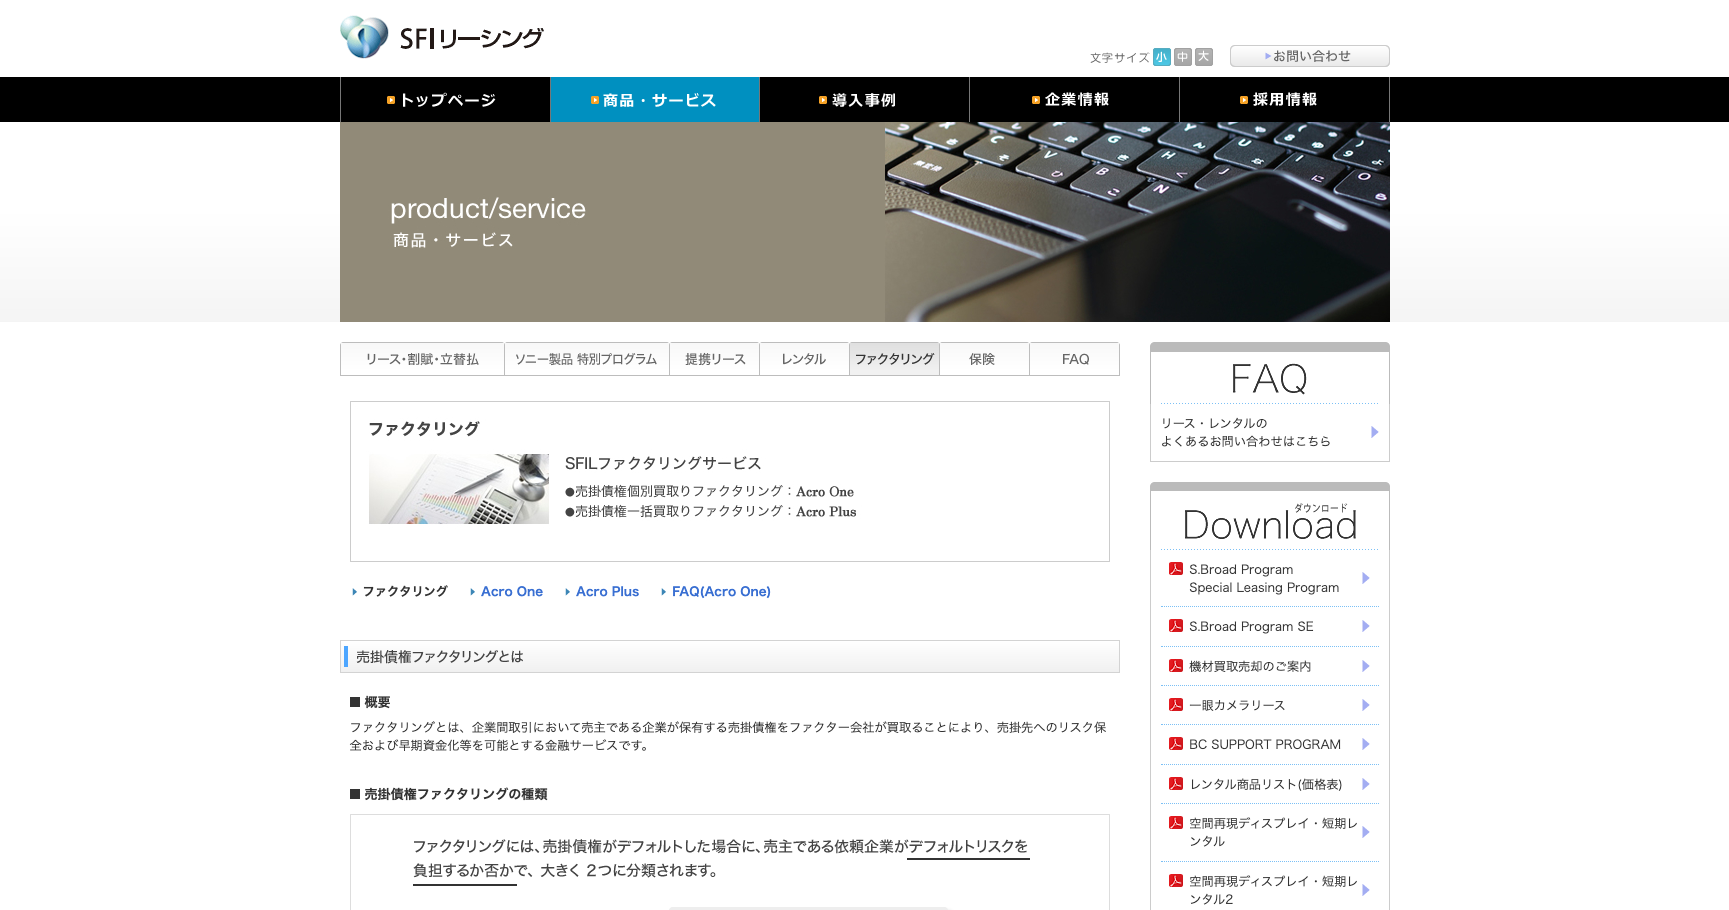Click the ■ 概要 subheading
The image size is (1729, 910).
tap(370, 702)
